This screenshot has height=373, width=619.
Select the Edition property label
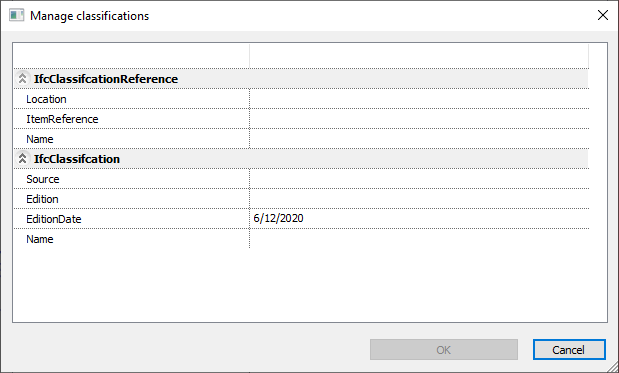coord(42,199)
